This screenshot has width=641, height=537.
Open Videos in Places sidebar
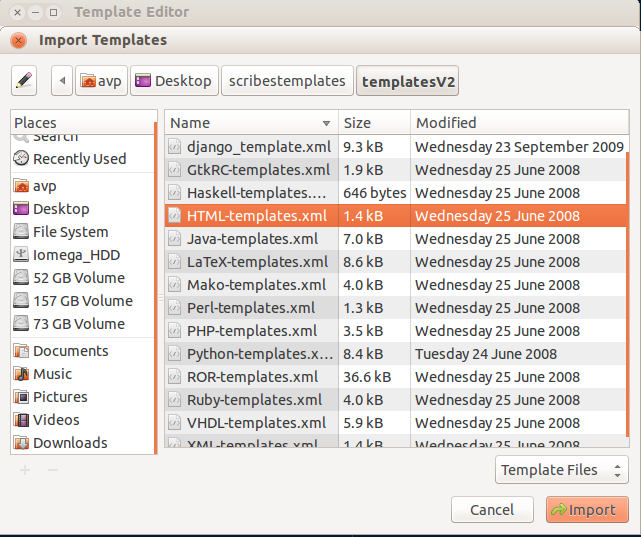click(83, 420)
